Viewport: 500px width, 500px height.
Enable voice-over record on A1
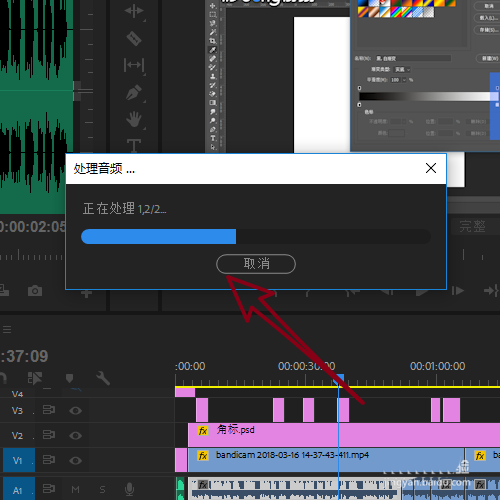pos(129,489)
